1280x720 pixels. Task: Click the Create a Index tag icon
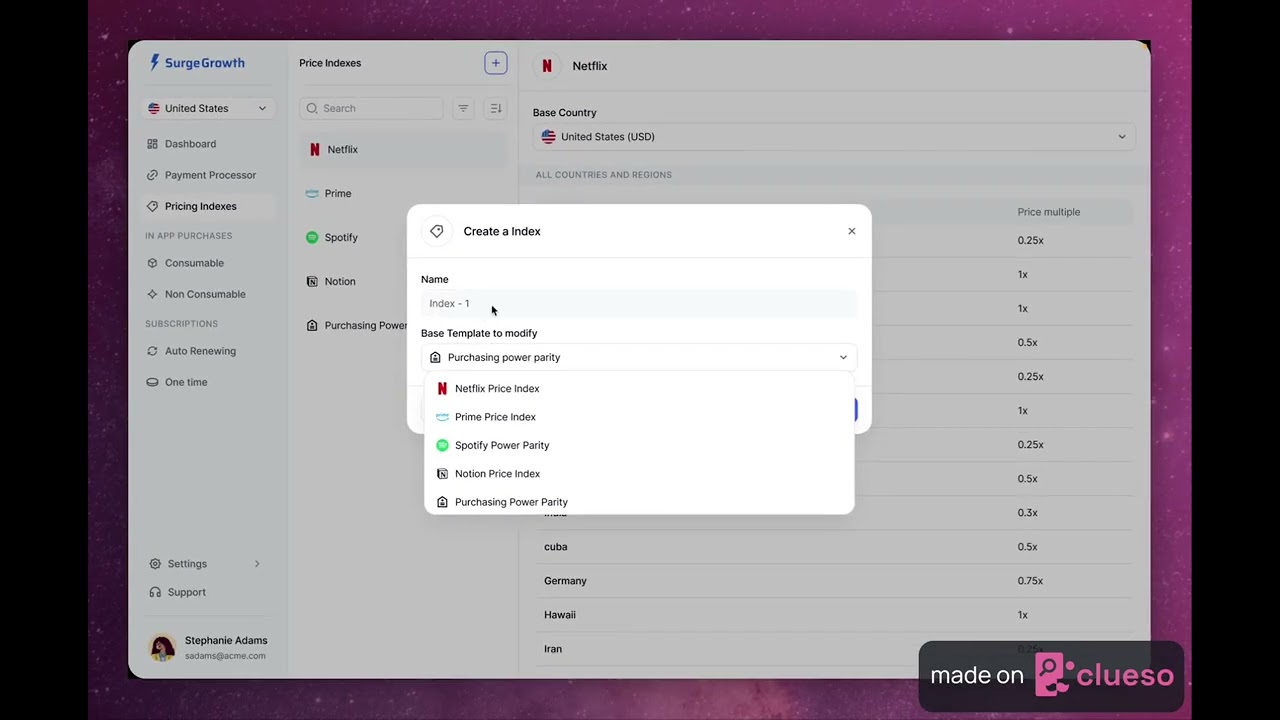click(x=437, y=231)
